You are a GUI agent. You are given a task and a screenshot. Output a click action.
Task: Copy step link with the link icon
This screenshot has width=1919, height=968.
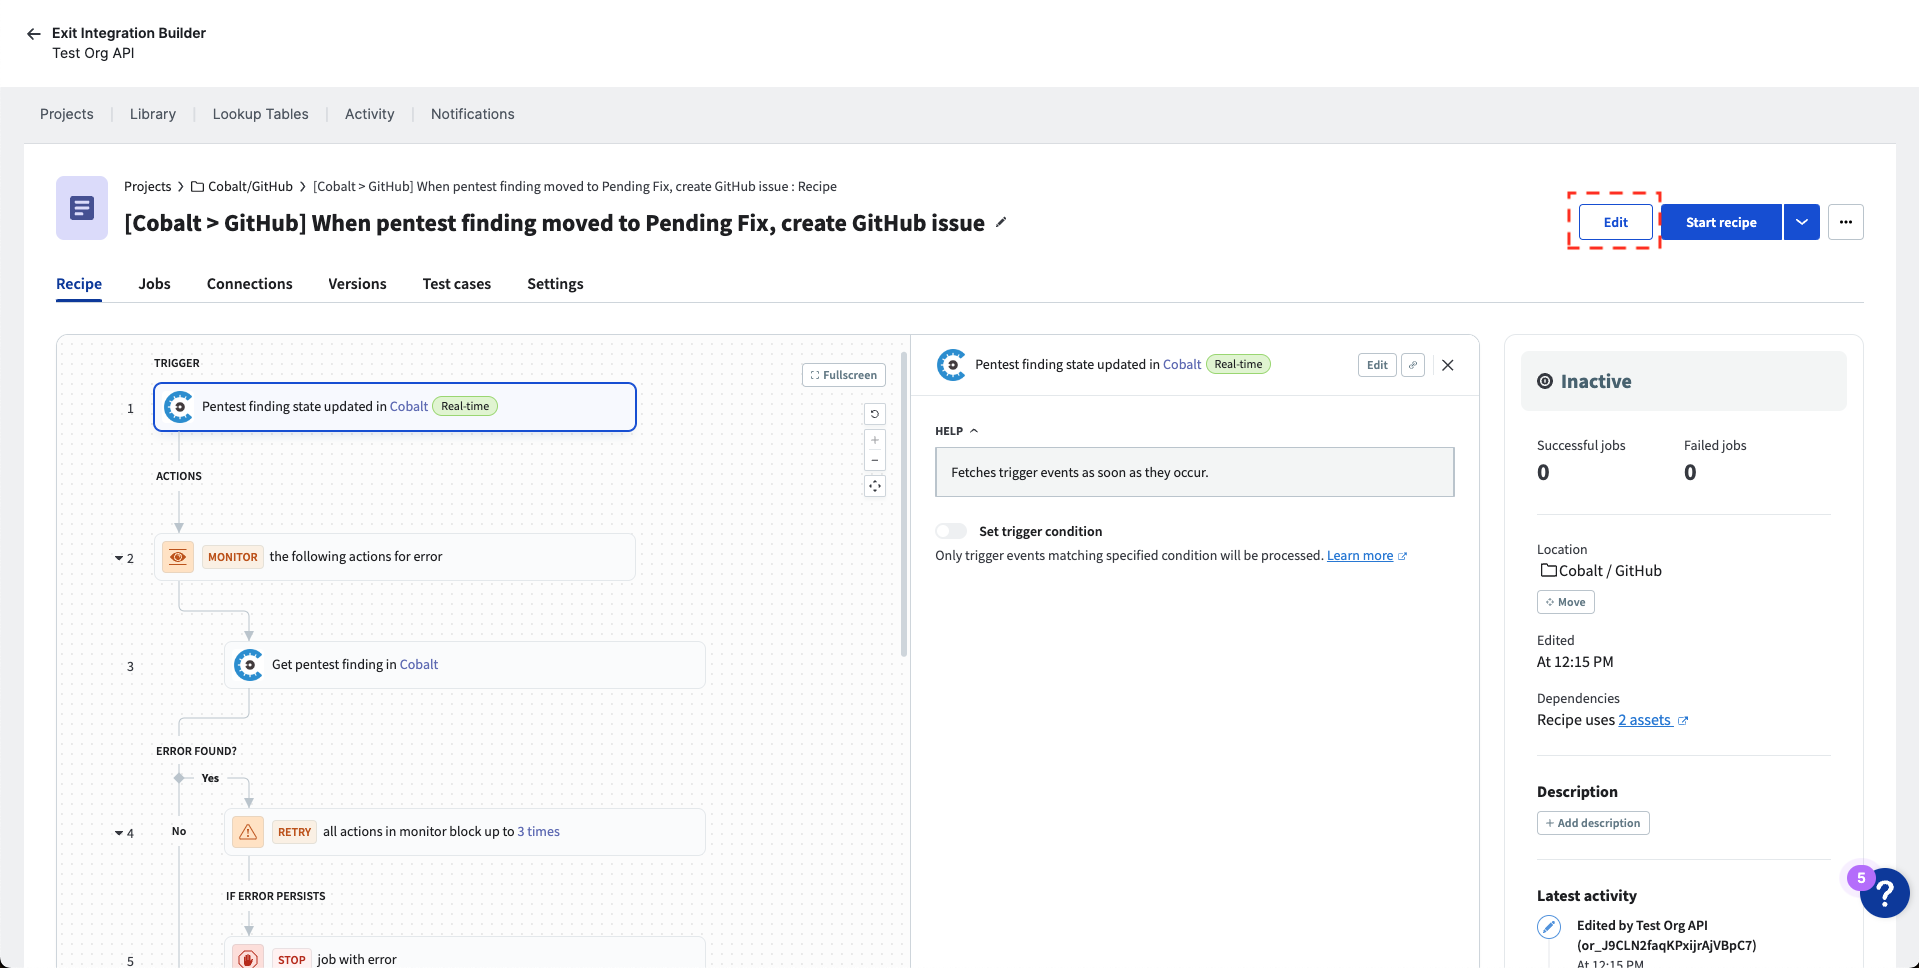tap(1412, 365)
